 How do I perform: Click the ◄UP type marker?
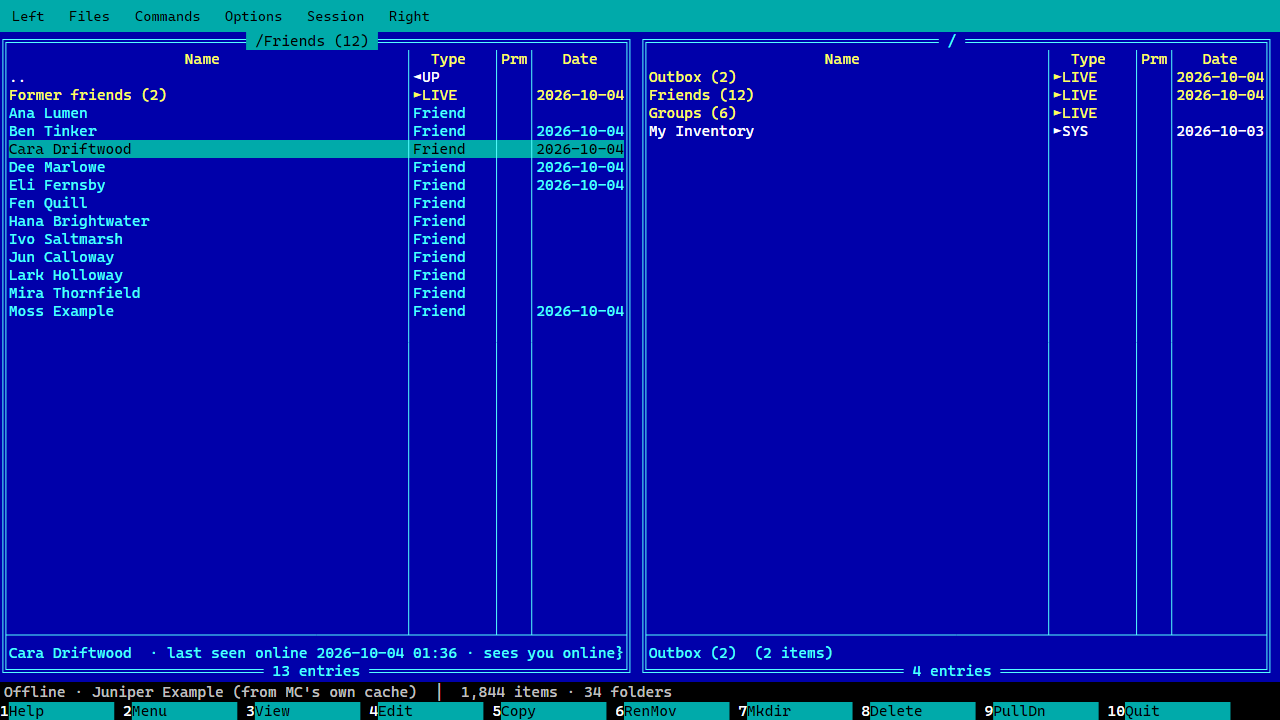click(426, 77)
